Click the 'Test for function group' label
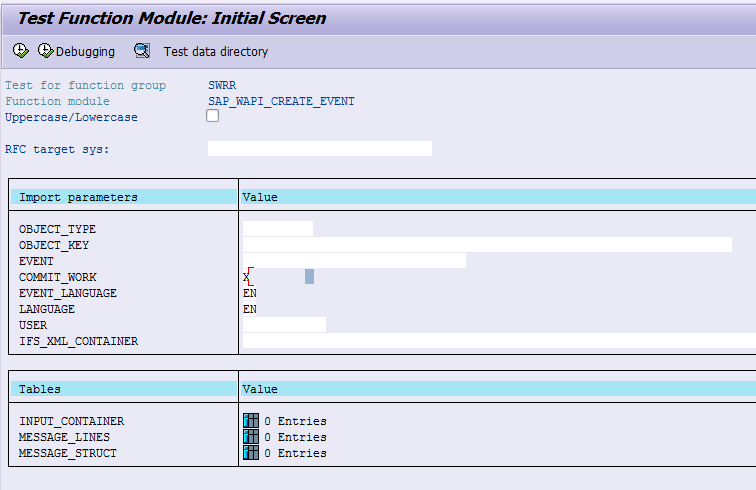The image size is (756, 490). click(x=85, y=85)
